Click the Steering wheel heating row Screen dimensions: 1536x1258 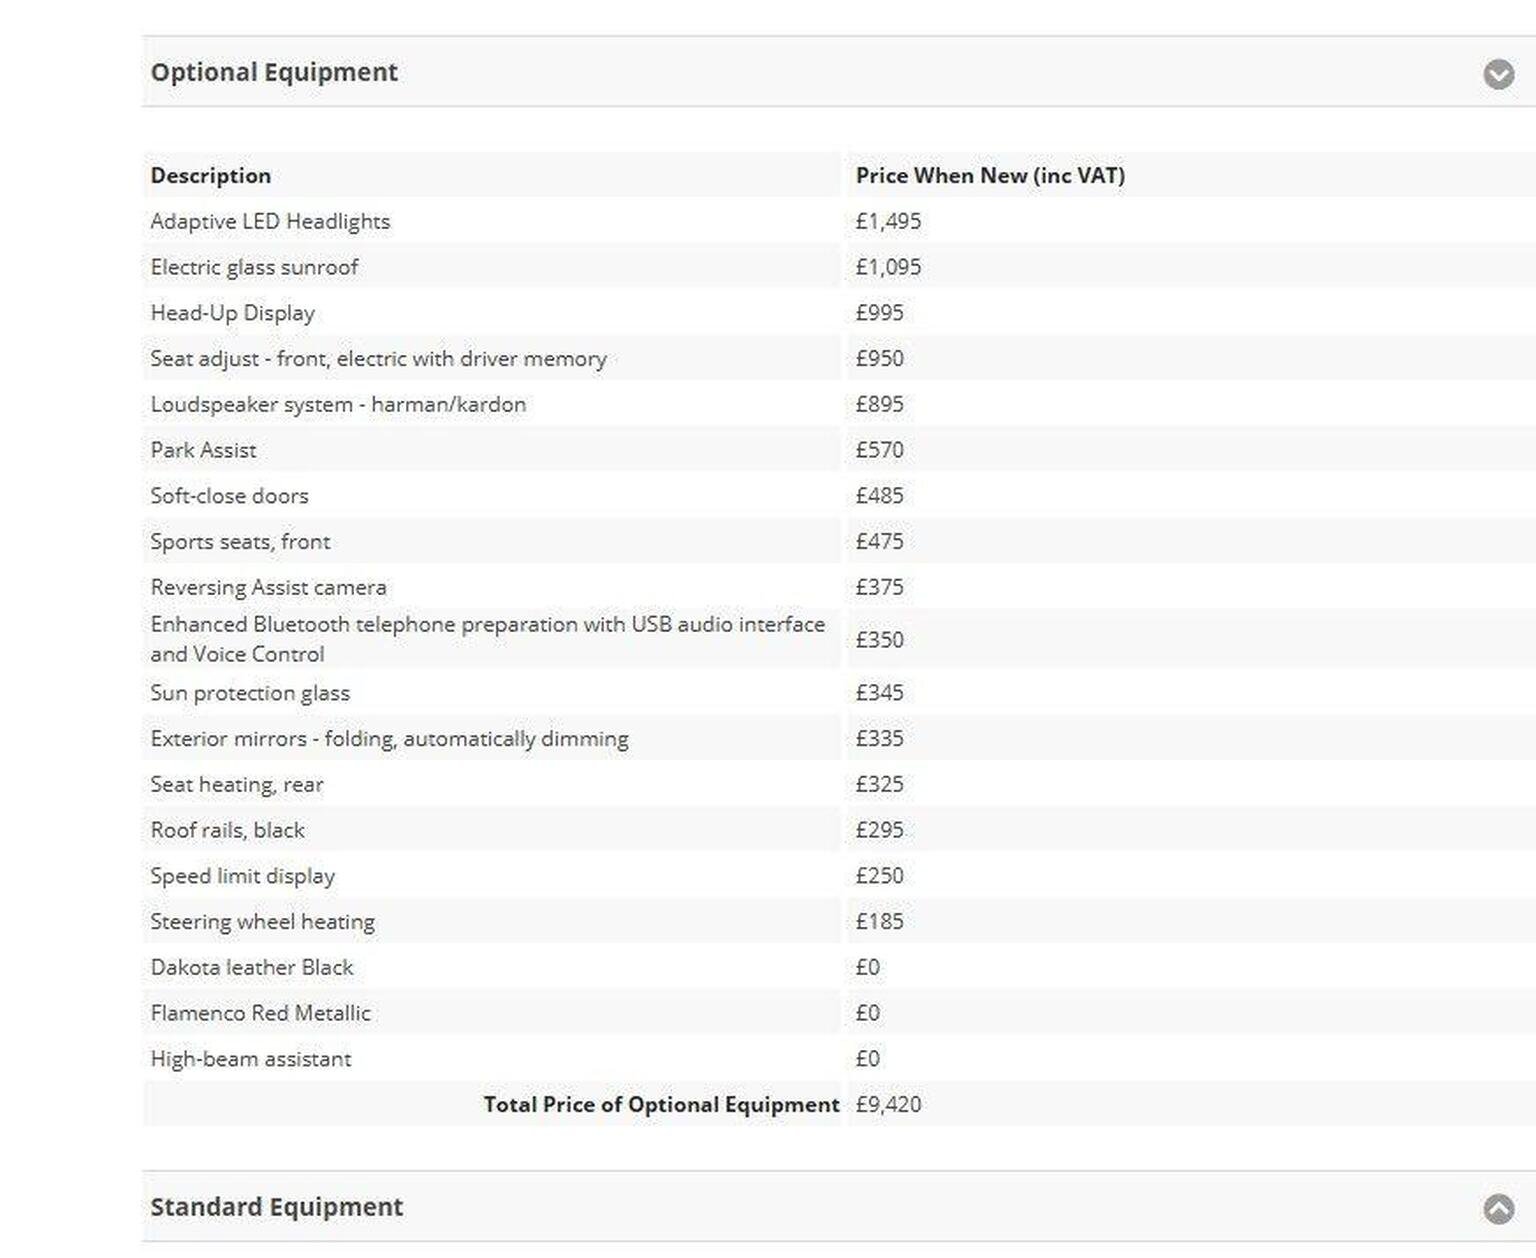click(262, 921)
